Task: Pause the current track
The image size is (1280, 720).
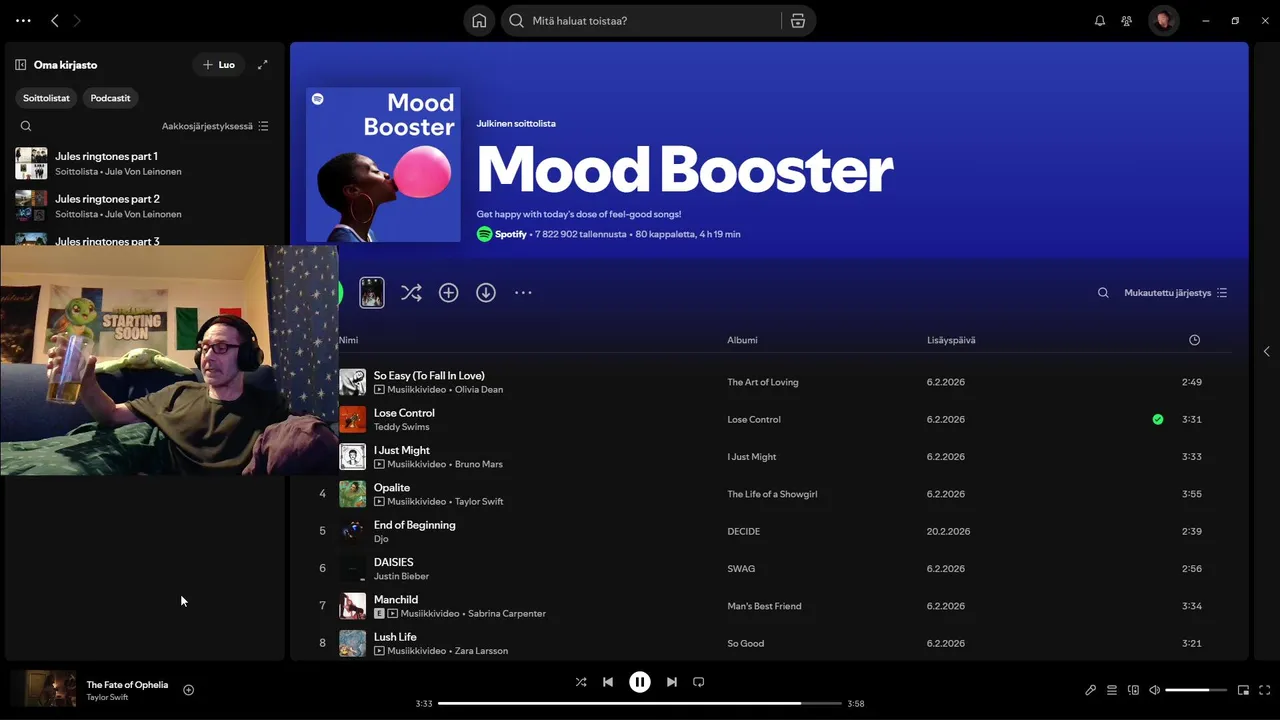Action: (640, 682)
